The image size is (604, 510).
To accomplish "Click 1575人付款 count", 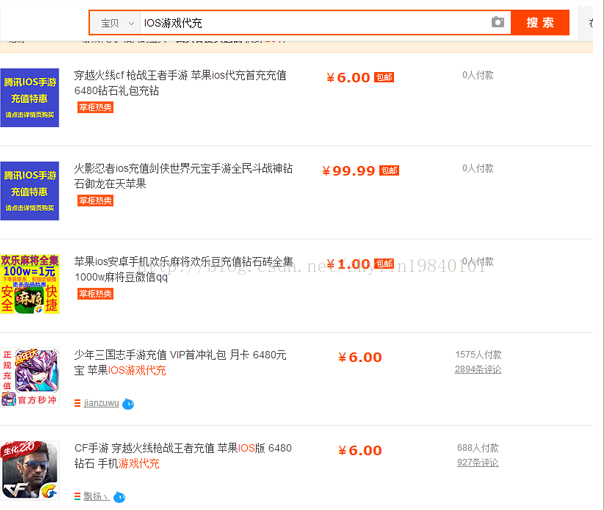I will tap(478, 354).
